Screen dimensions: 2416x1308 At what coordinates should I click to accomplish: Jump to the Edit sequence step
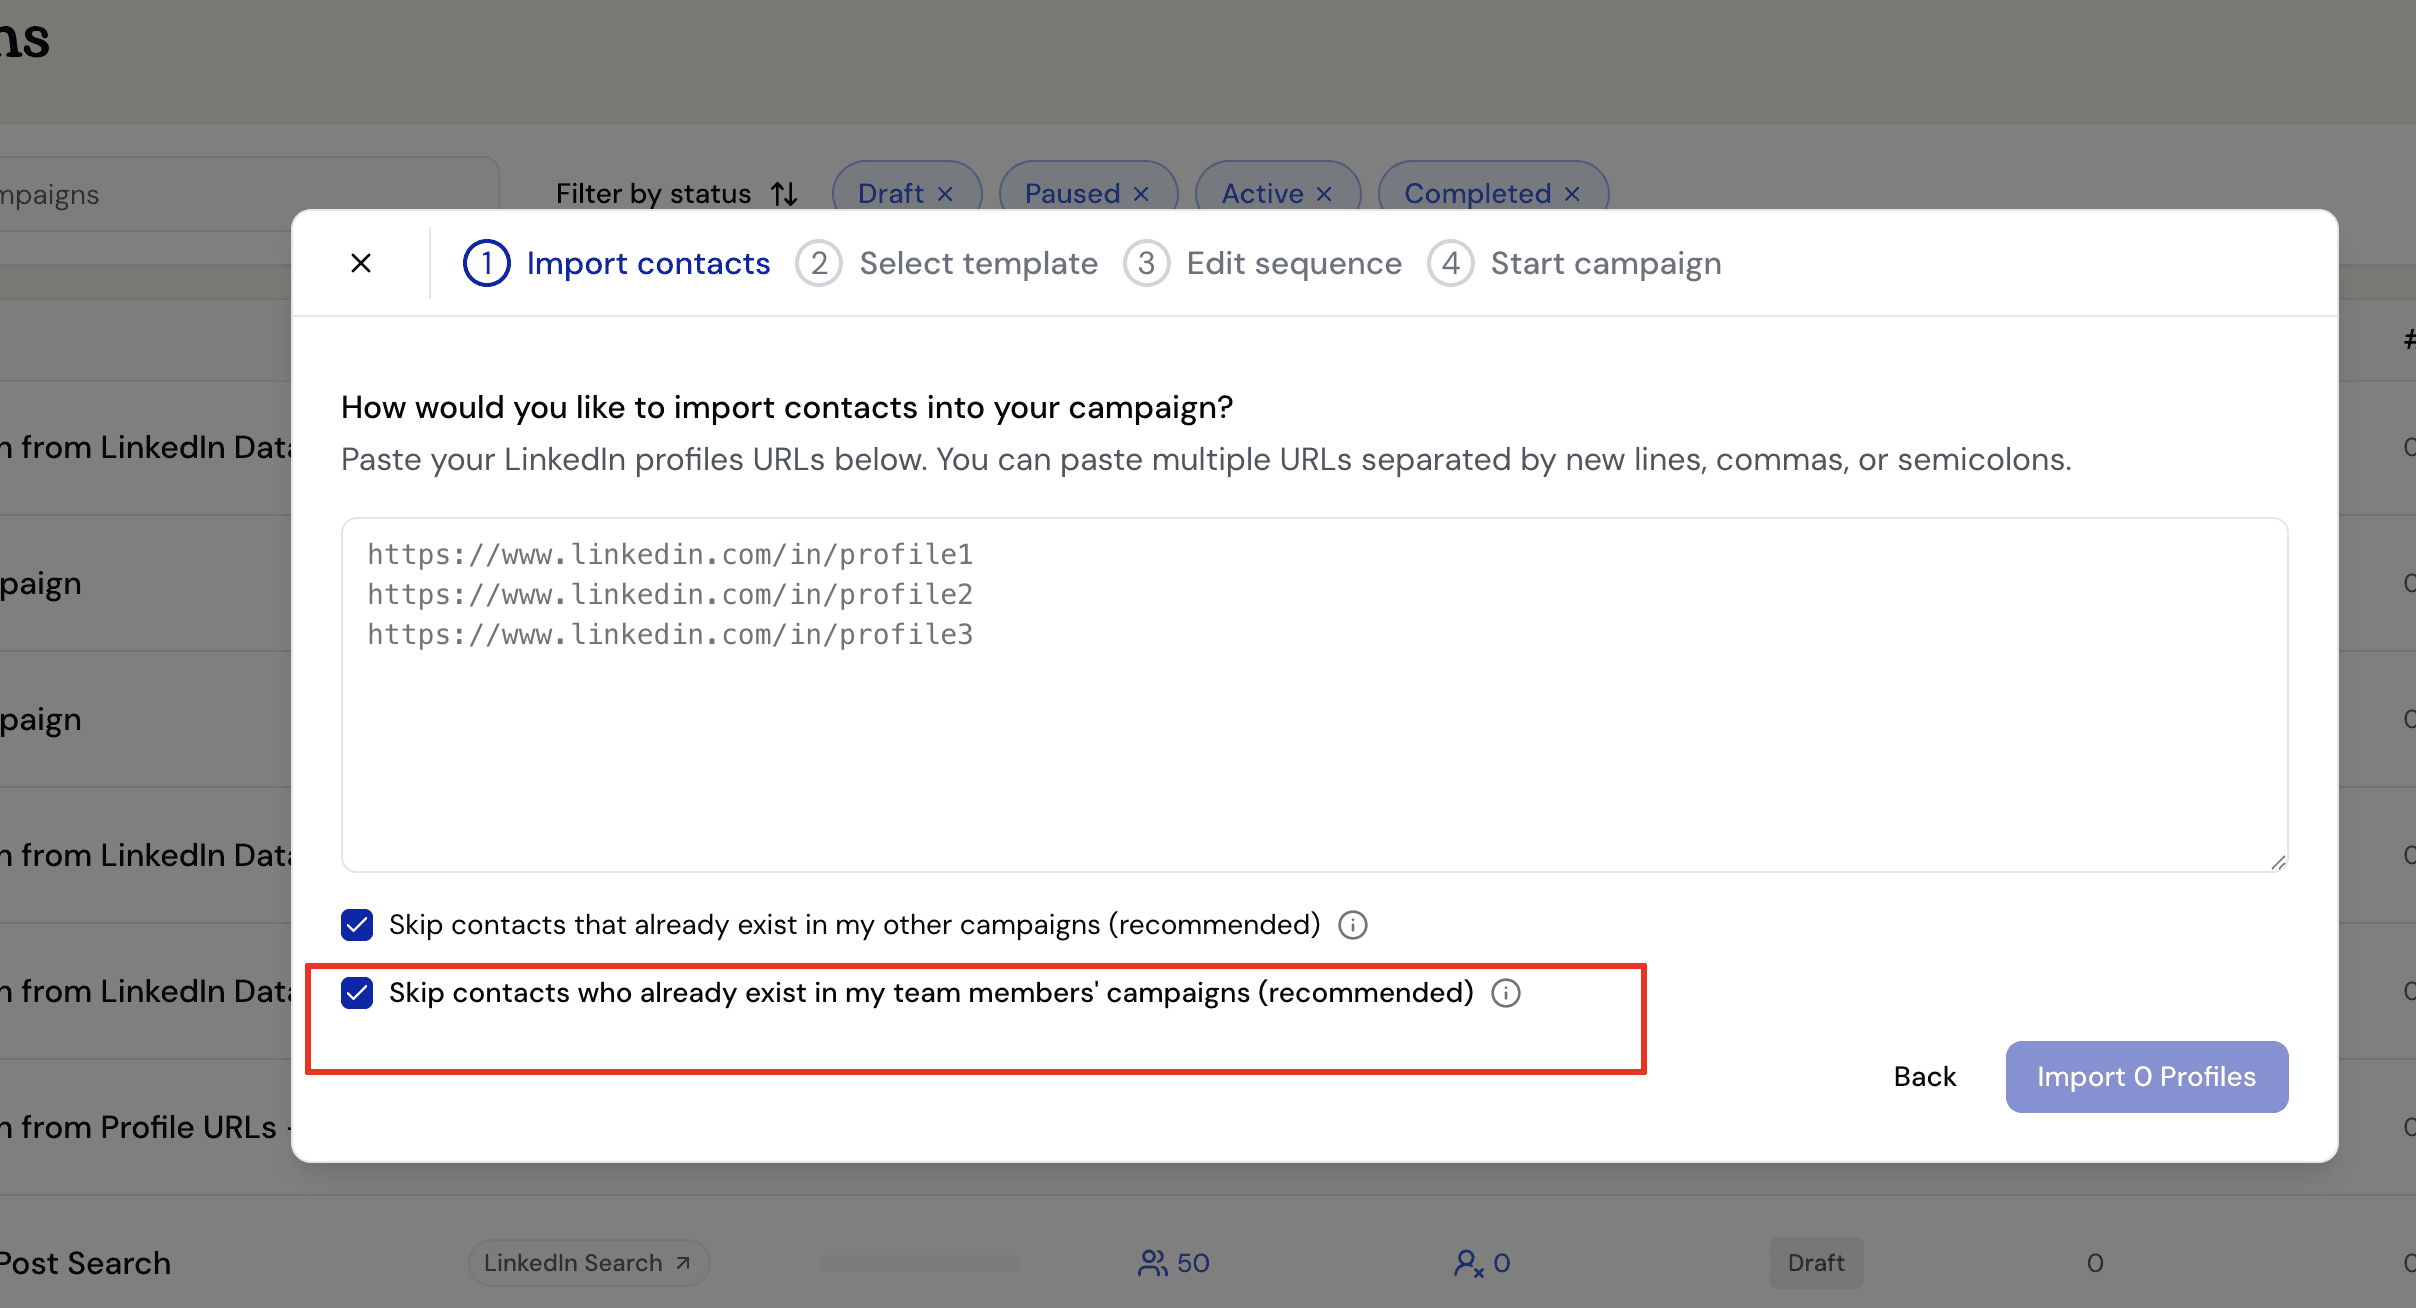[1293, 263]
